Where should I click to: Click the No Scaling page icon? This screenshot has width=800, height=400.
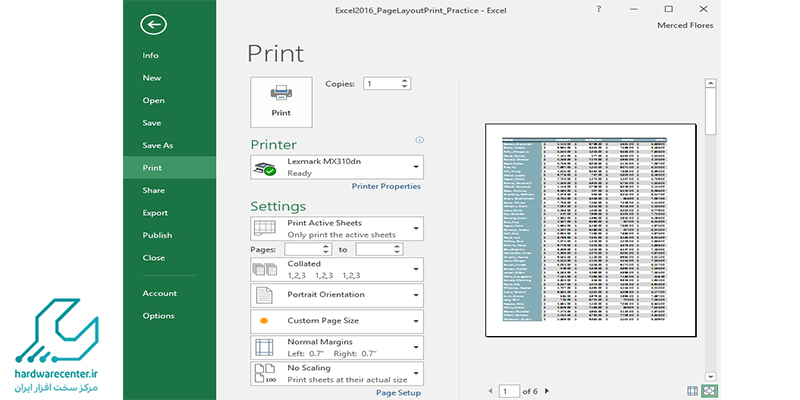tap(265, 373)
